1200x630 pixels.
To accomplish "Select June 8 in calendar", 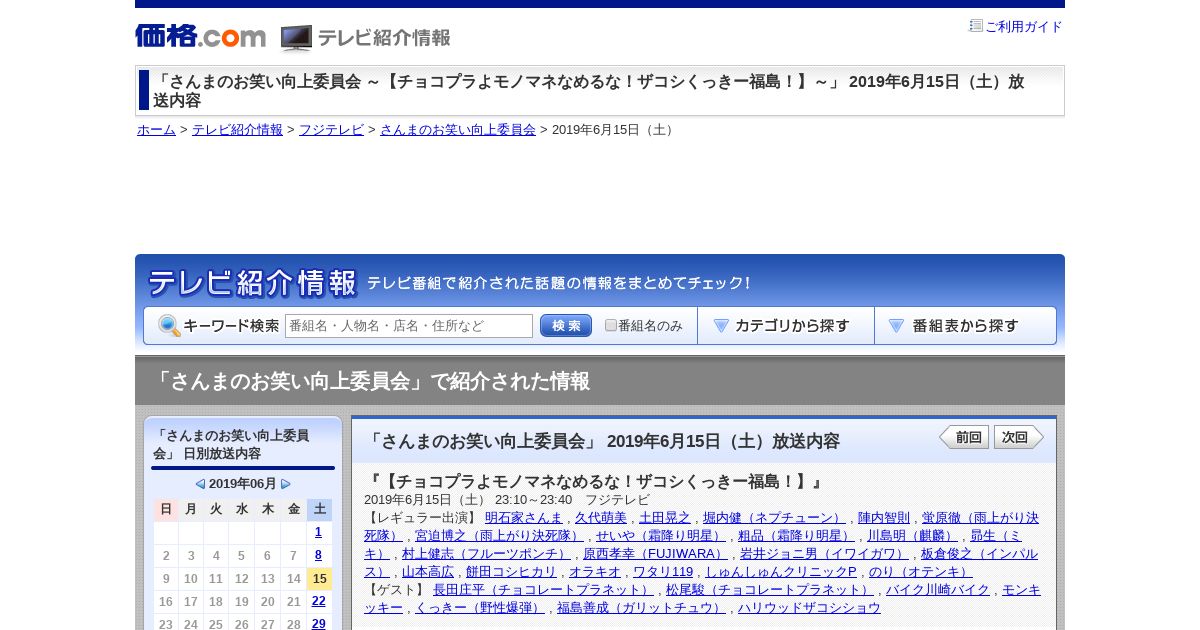I will tap(319, 555).
